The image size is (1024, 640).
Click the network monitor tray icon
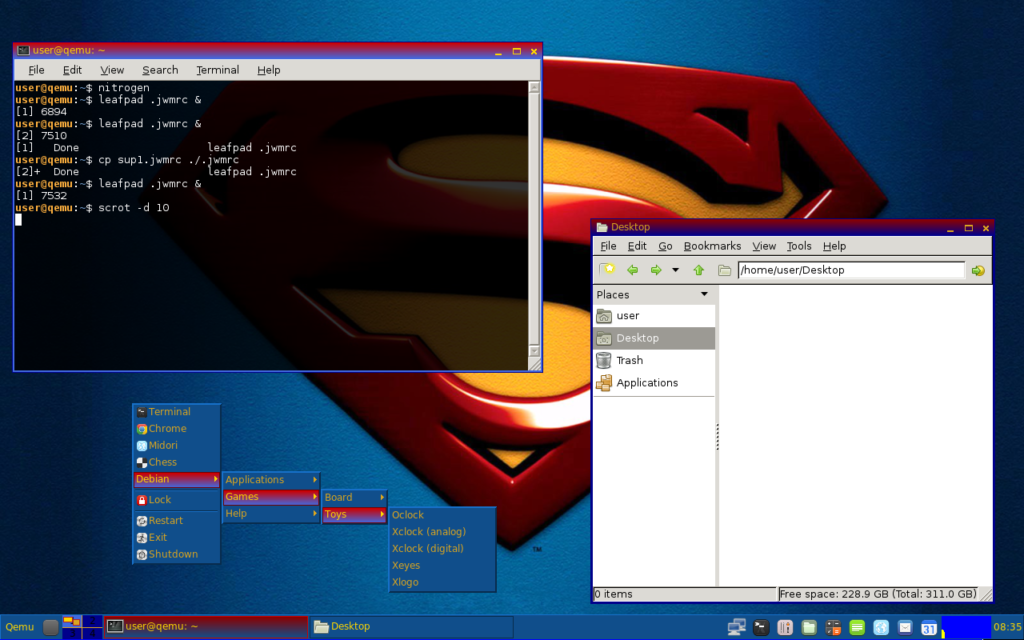click(736, 627)
